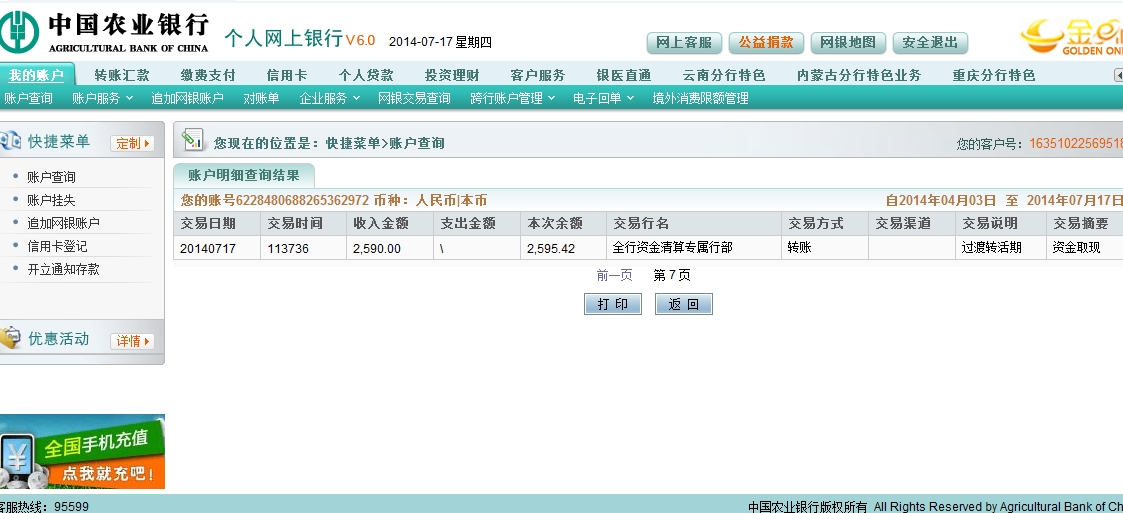The image size is (1123, 513).
Task: Open the 全国手机充值 promotional banner
Action: [82, 452]
